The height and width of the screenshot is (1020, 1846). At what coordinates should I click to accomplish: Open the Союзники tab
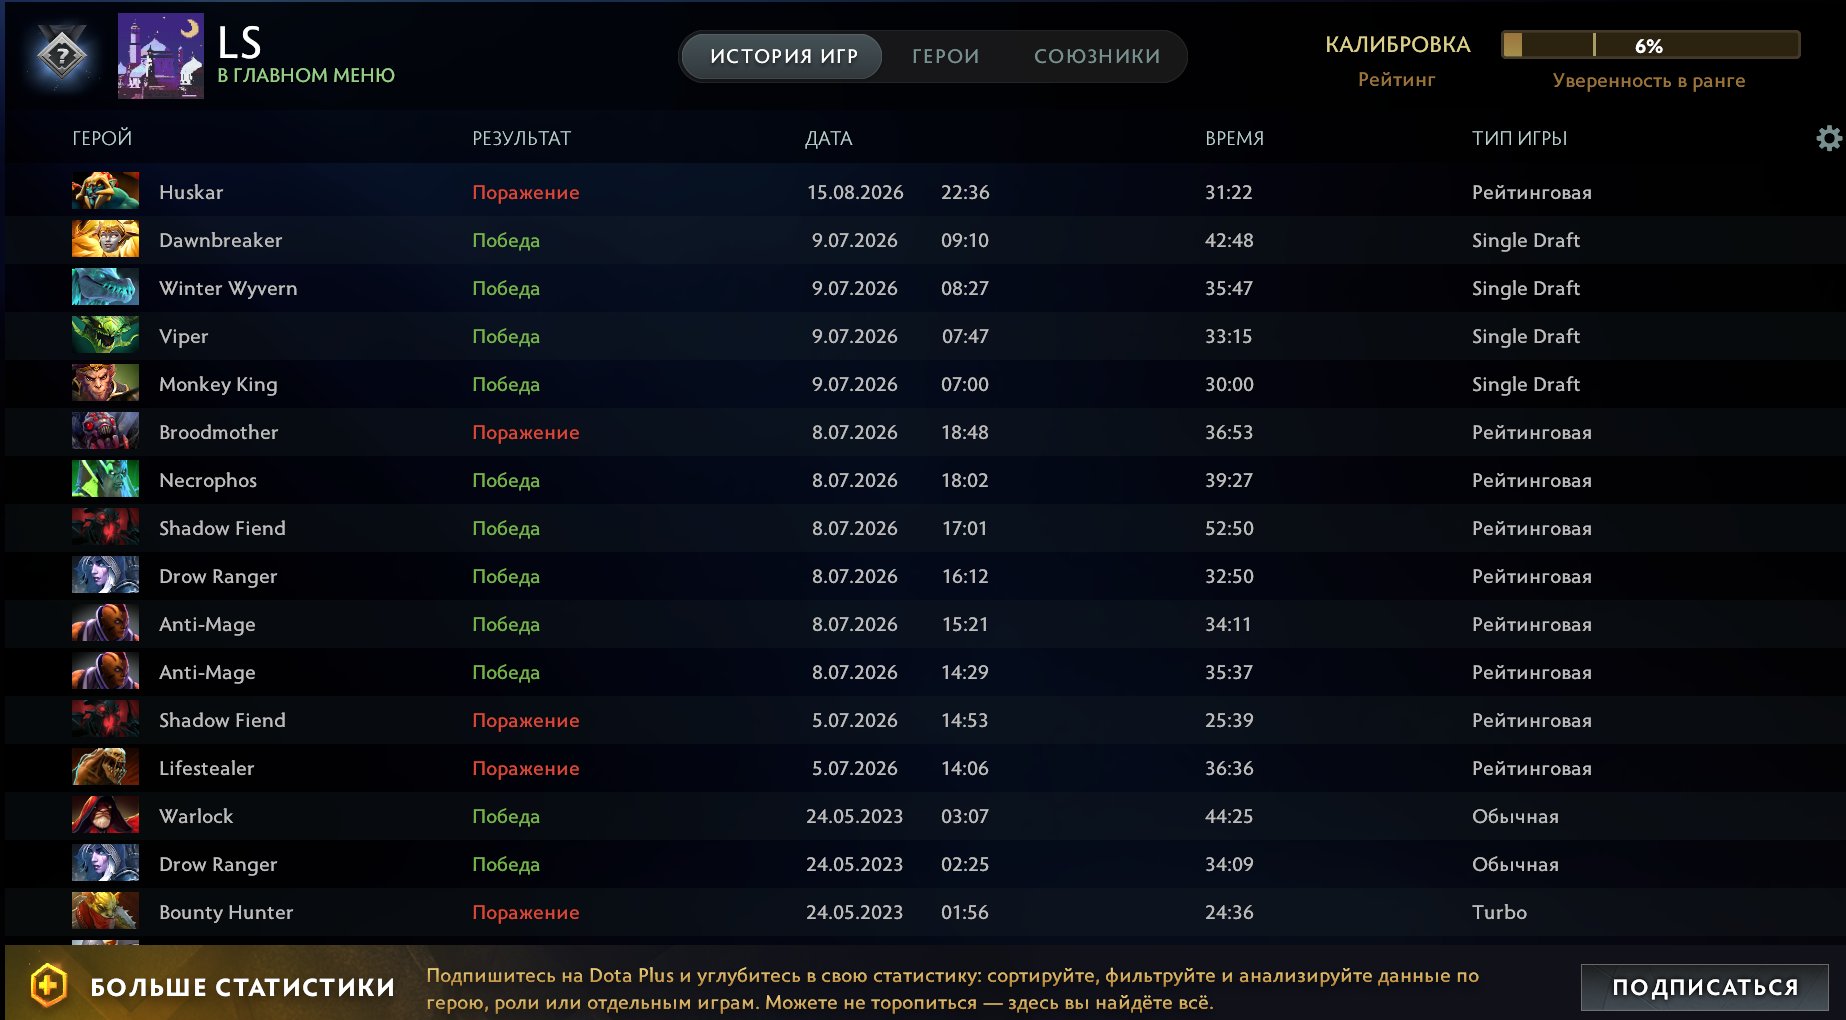[1097, 56]
